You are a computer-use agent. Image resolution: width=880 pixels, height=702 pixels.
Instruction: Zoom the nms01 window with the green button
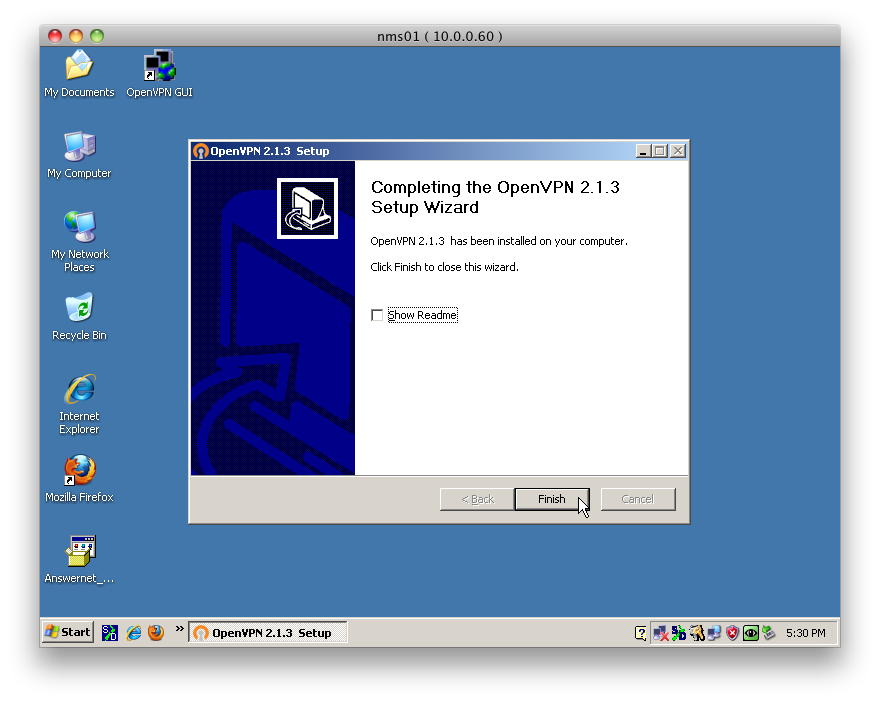click(97, 36)
